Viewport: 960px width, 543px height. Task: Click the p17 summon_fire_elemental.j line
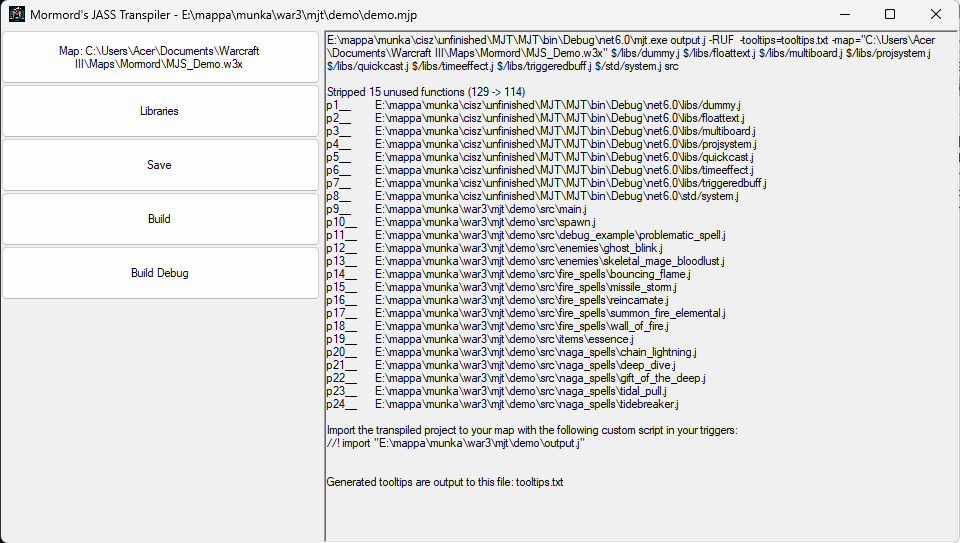pos(526,313)
